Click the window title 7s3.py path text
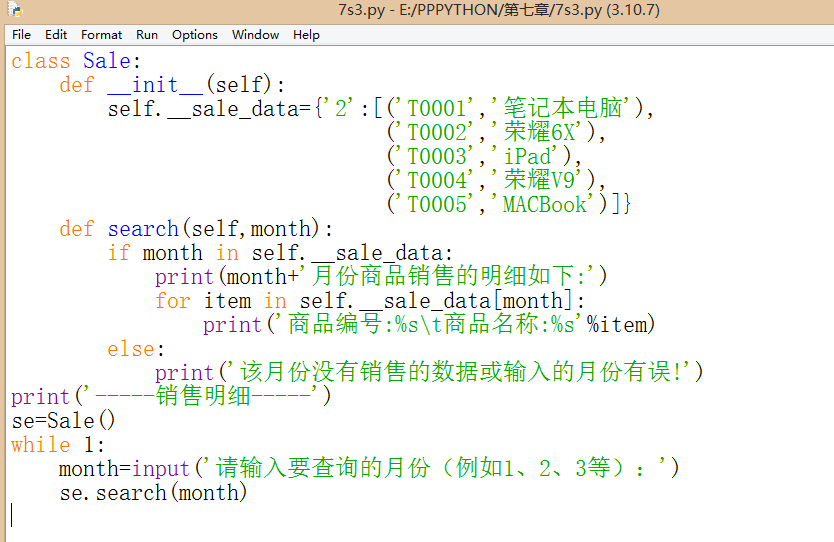Viewport: 834px width, 542px height. coord(499,10)
